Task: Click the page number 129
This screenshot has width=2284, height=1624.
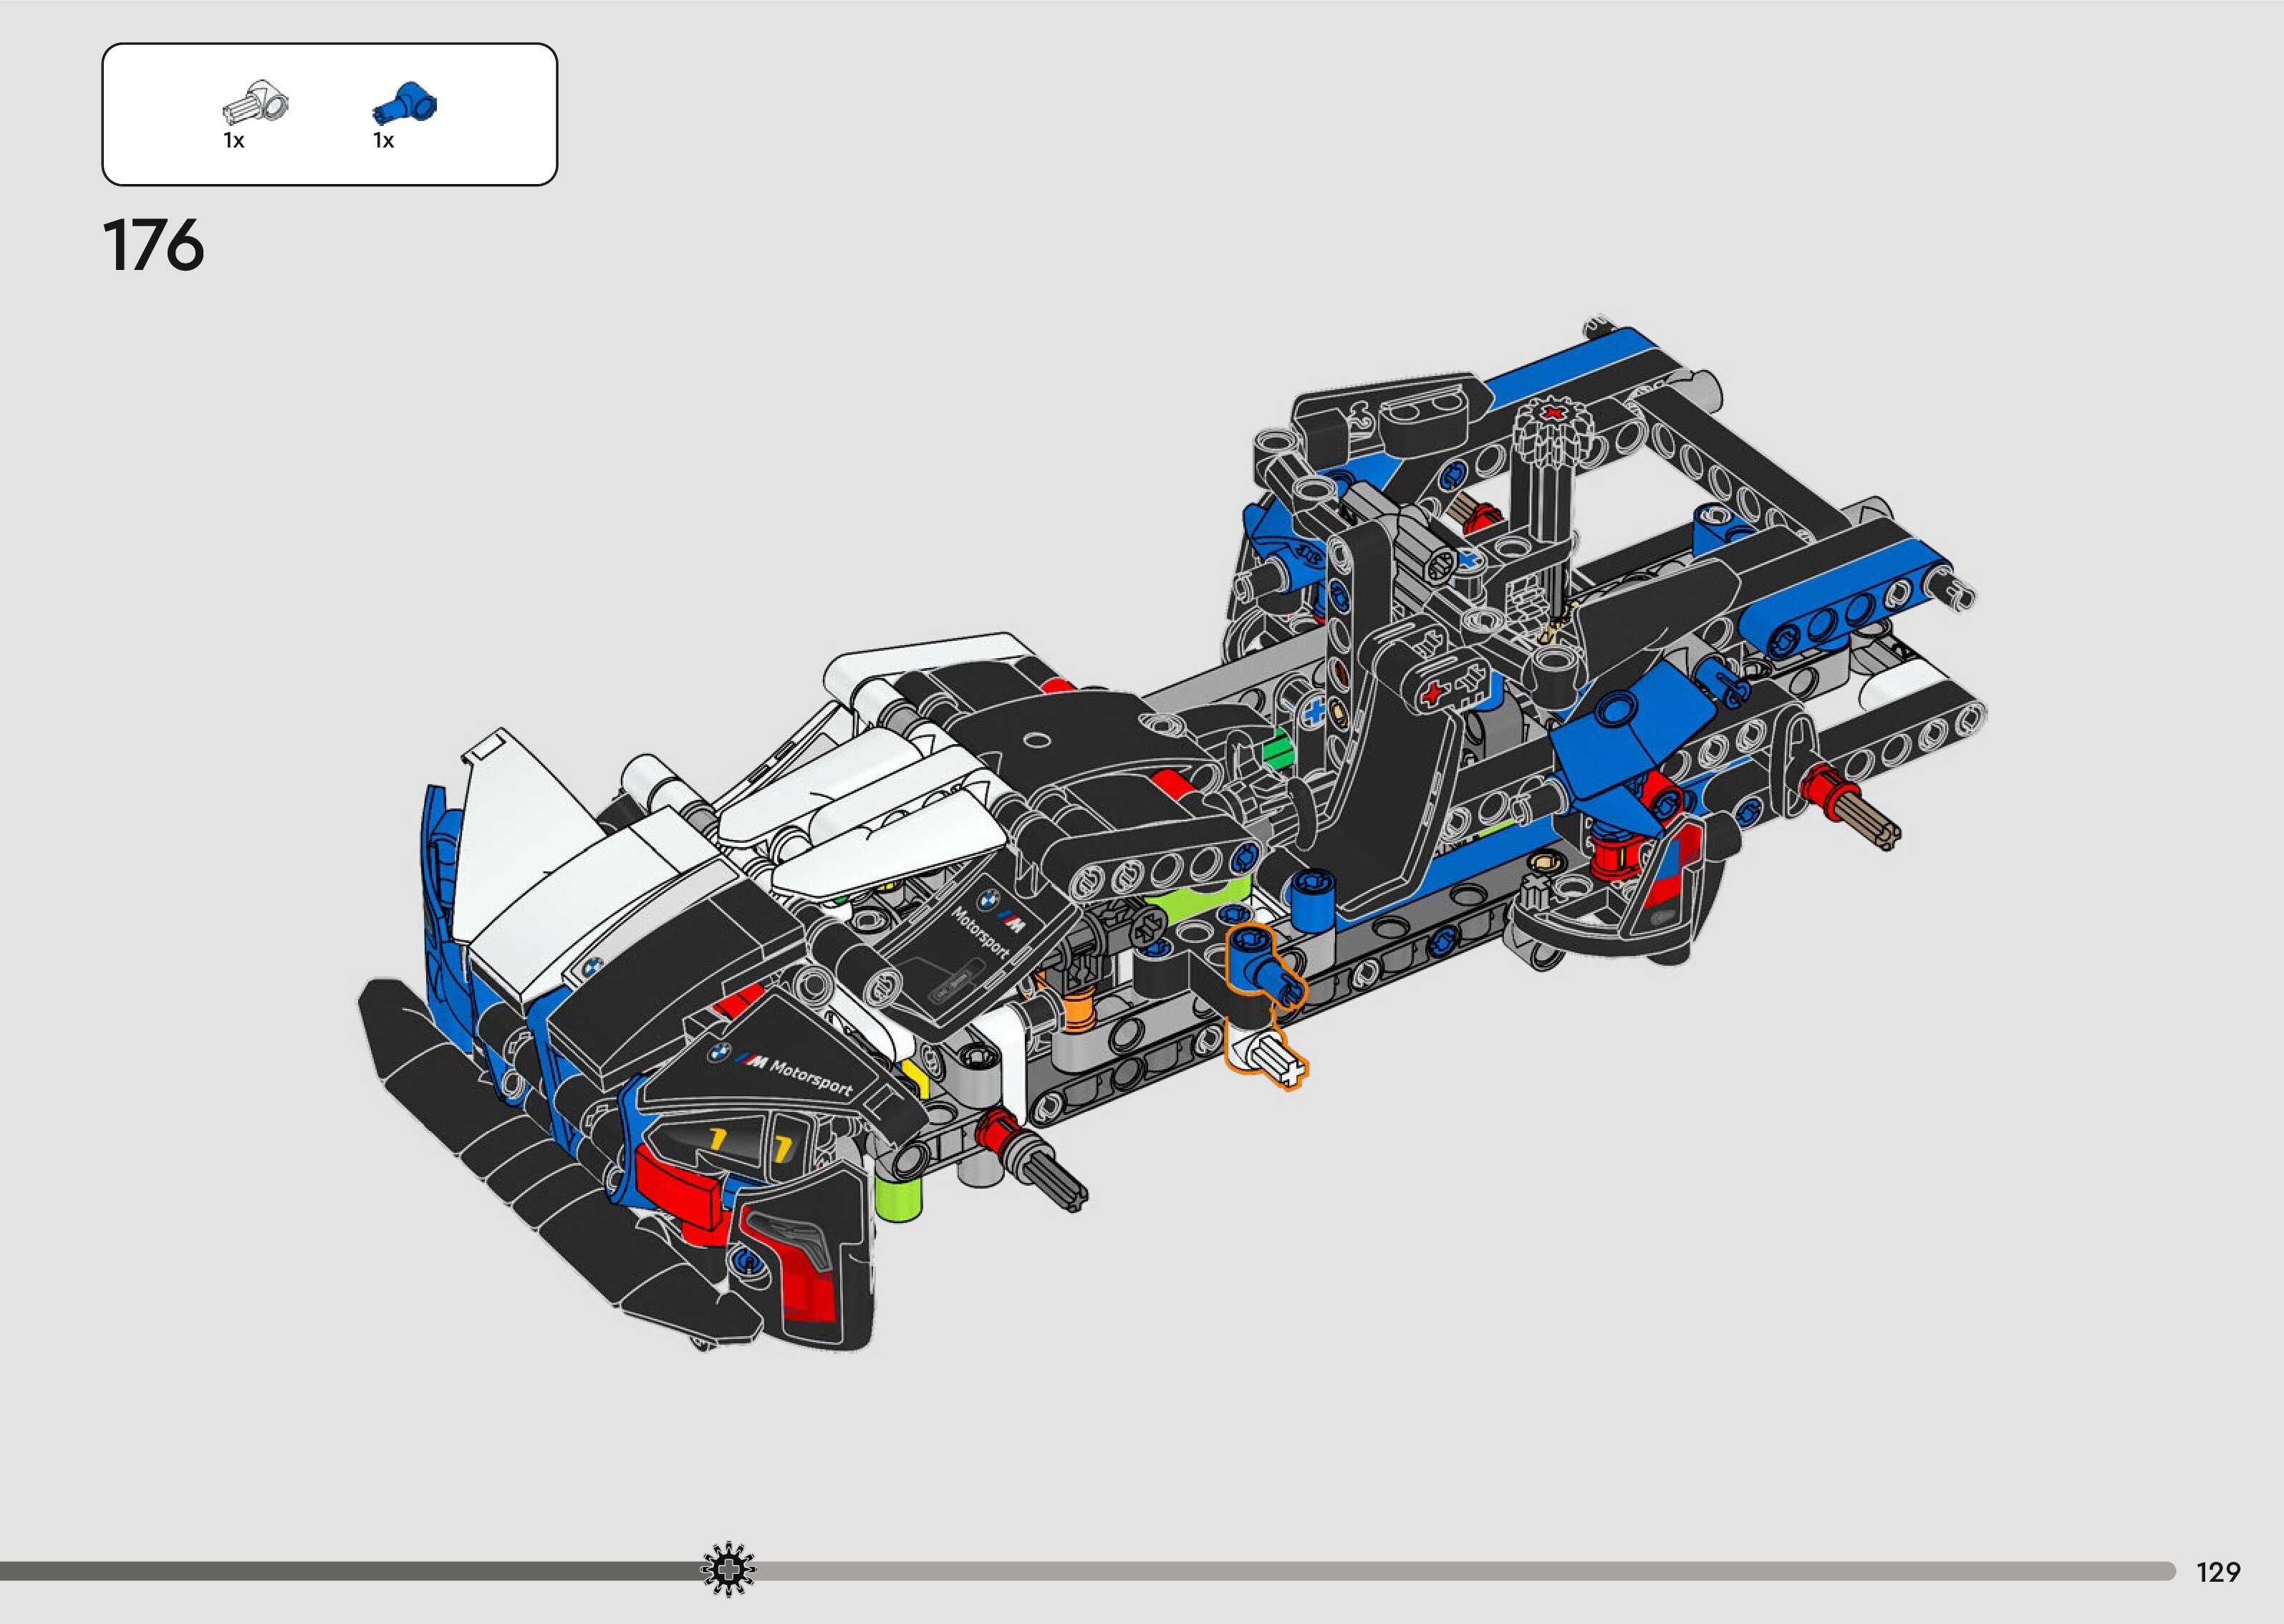Action: point(2217,1572)
